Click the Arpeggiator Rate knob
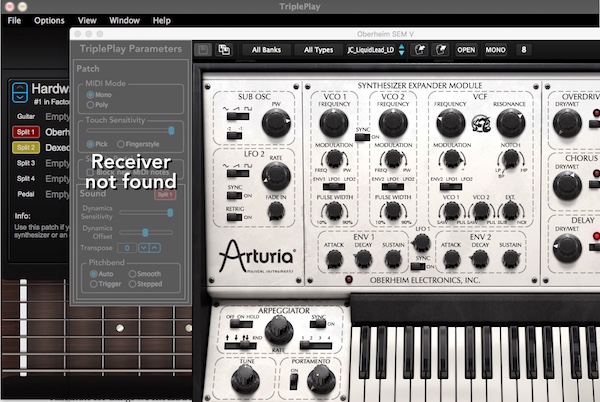The image size is (600, 402). (279, 330)
